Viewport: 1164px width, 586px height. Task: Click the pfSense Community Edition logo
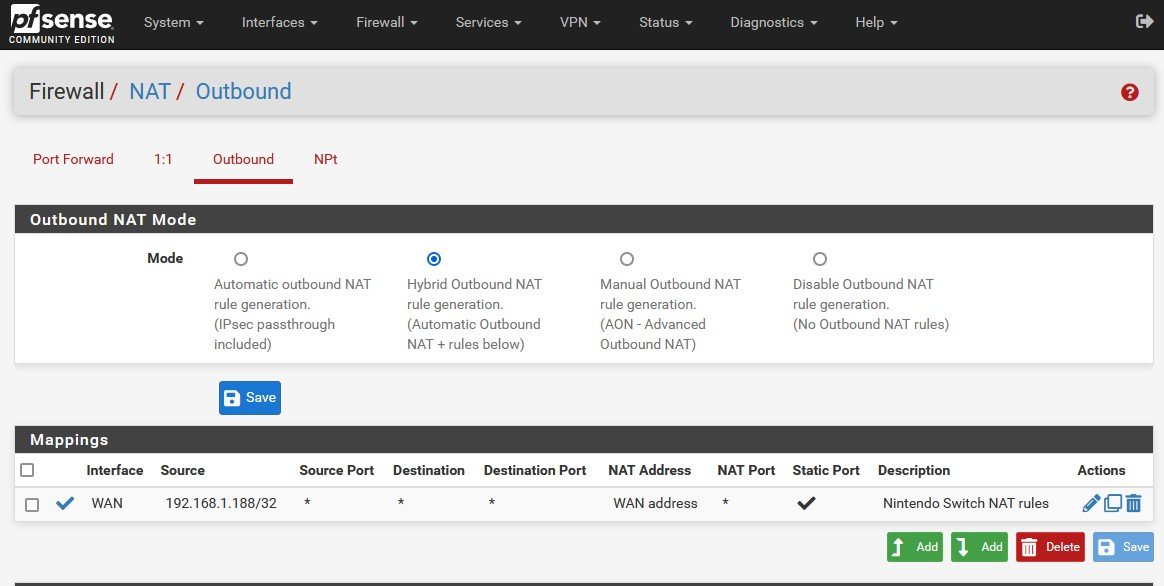[62, 24]
